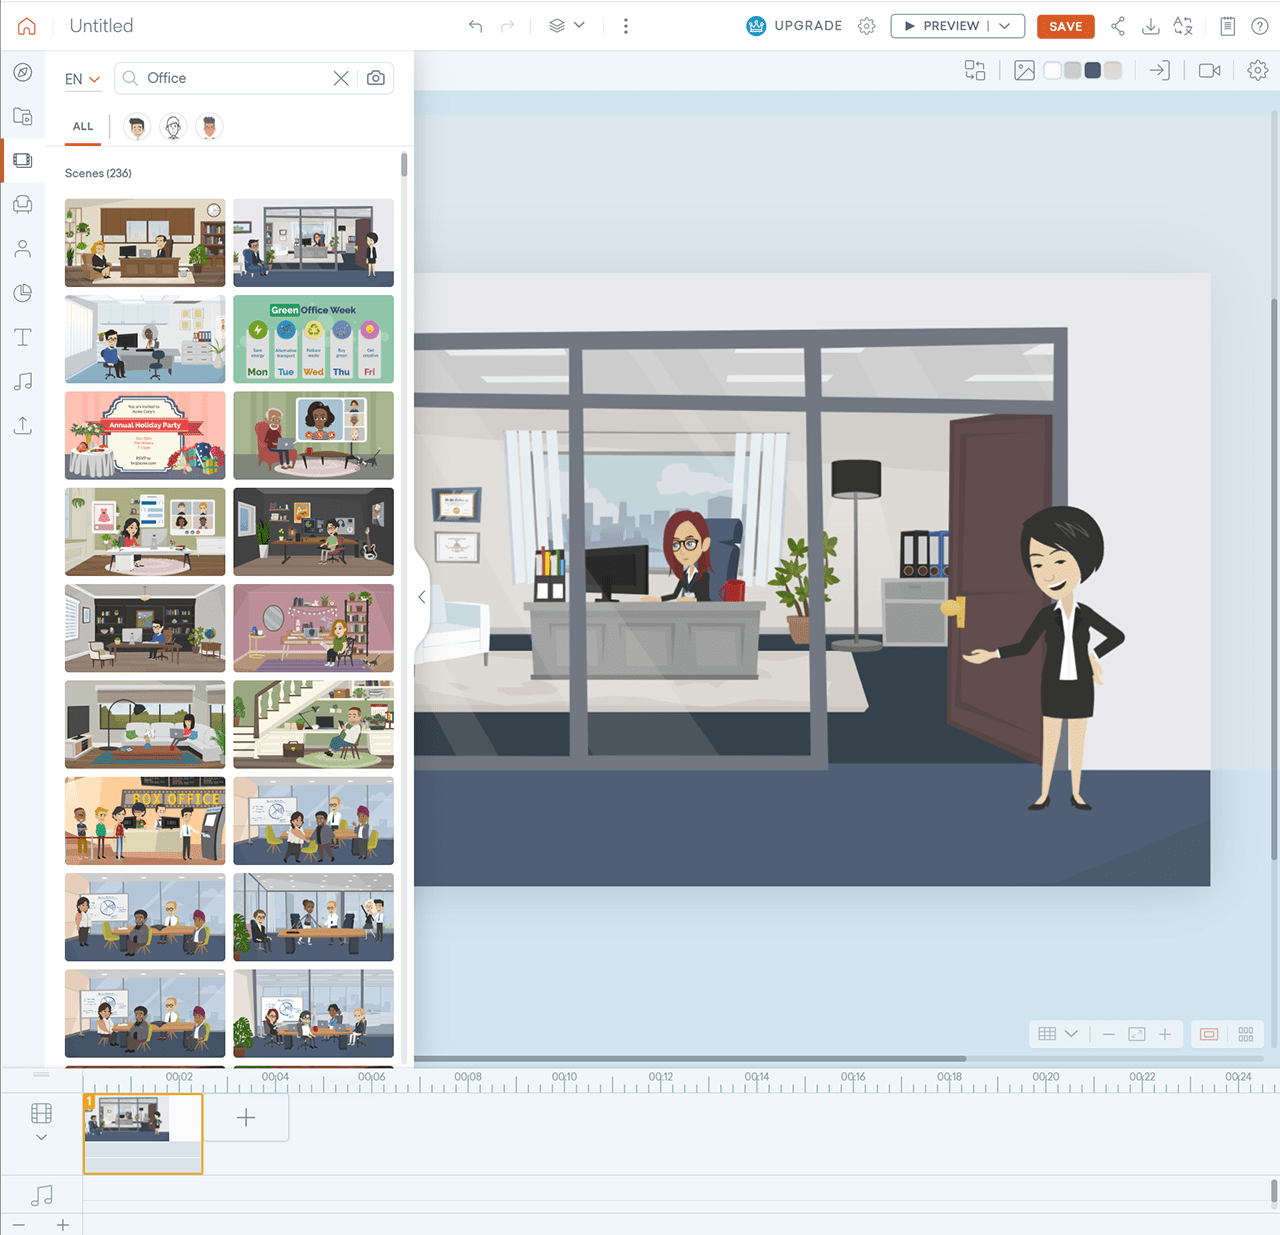1280x1235 pixels.
Task: Toggle the timeline film strip view icon
Action: pyautogui.click(x=41, y=1113)
